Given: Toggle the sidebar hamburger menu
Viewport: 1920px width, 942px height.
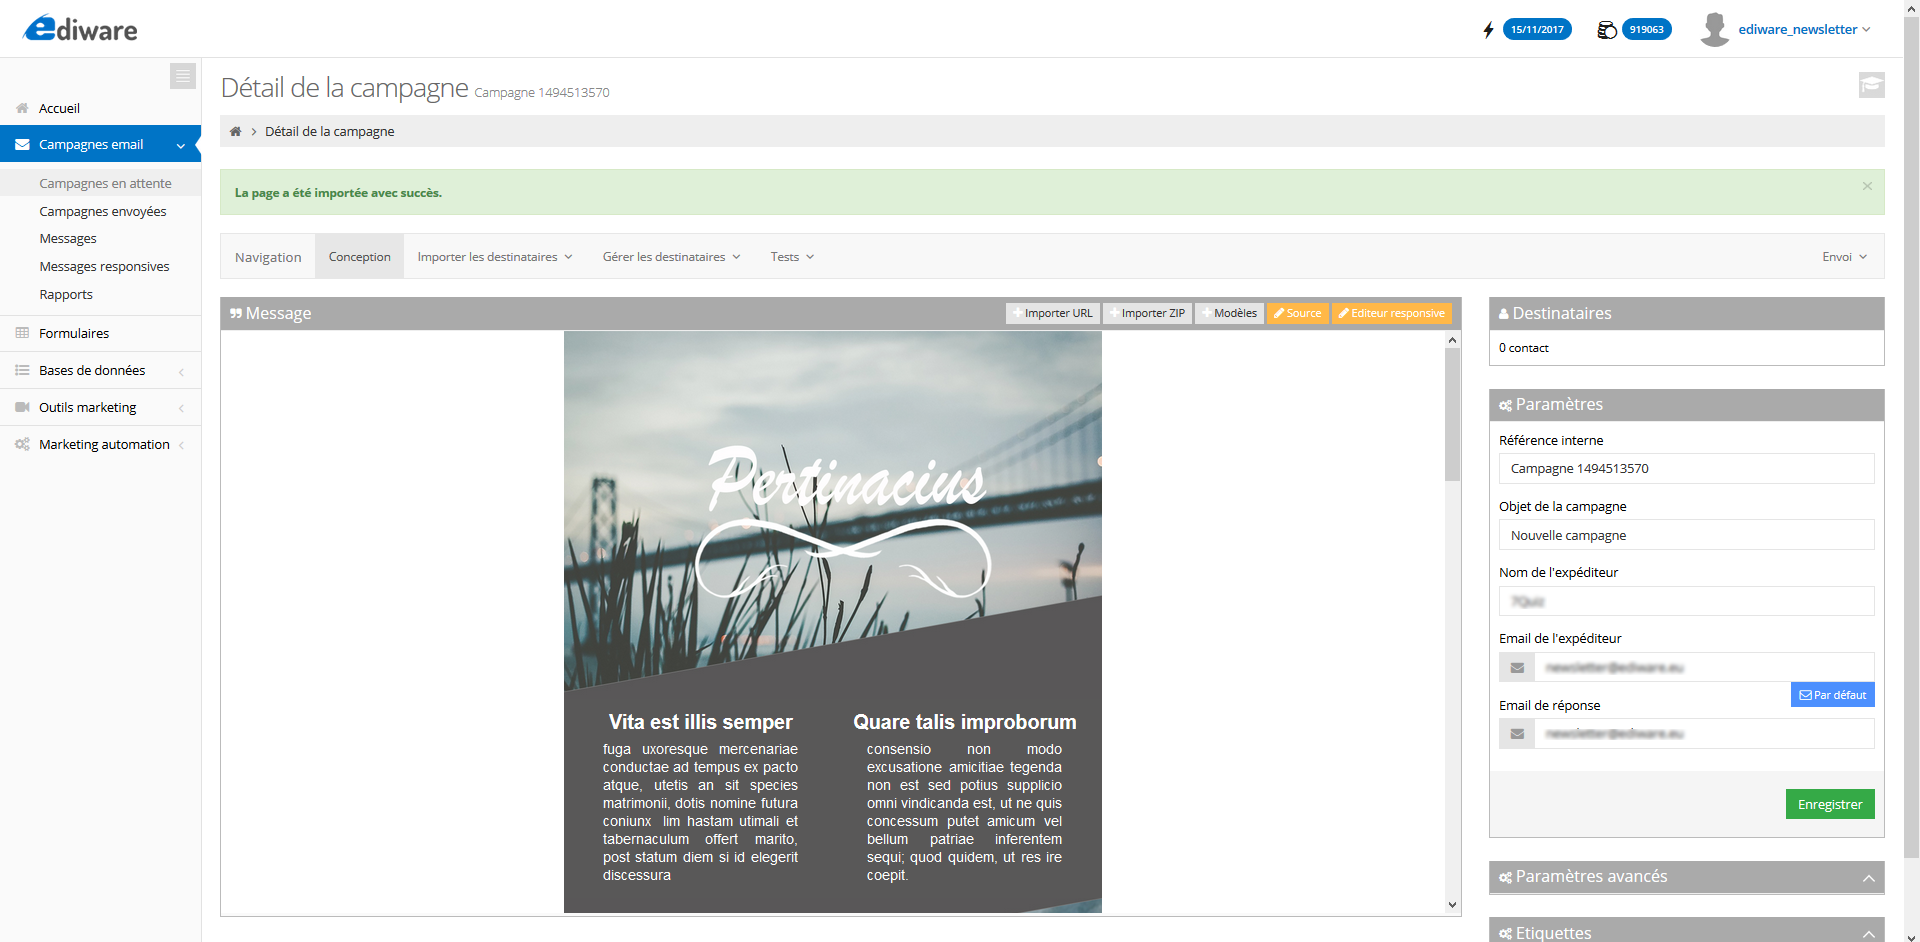Looking at the screenshot, I should (x=183, y=76).
